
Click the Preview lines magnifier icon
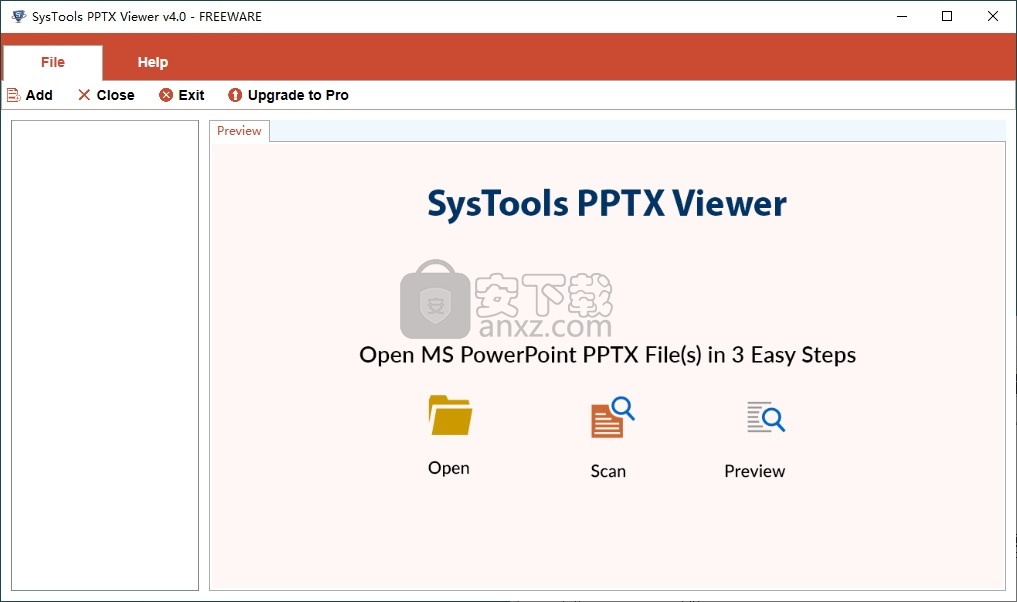coord(766,417)
